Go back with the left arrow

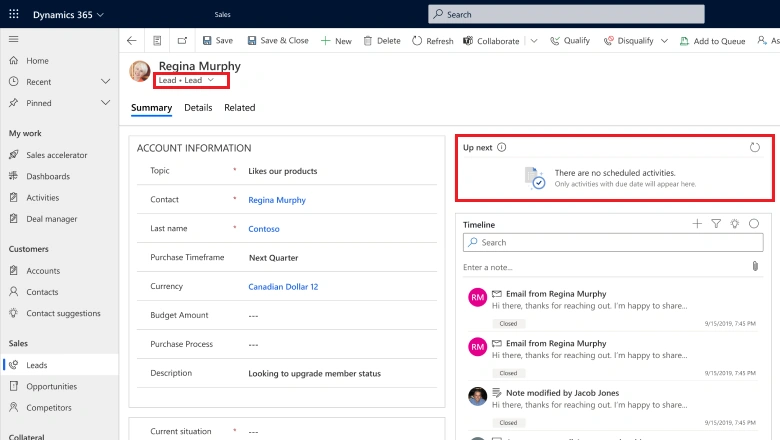(x=132, y=41)
